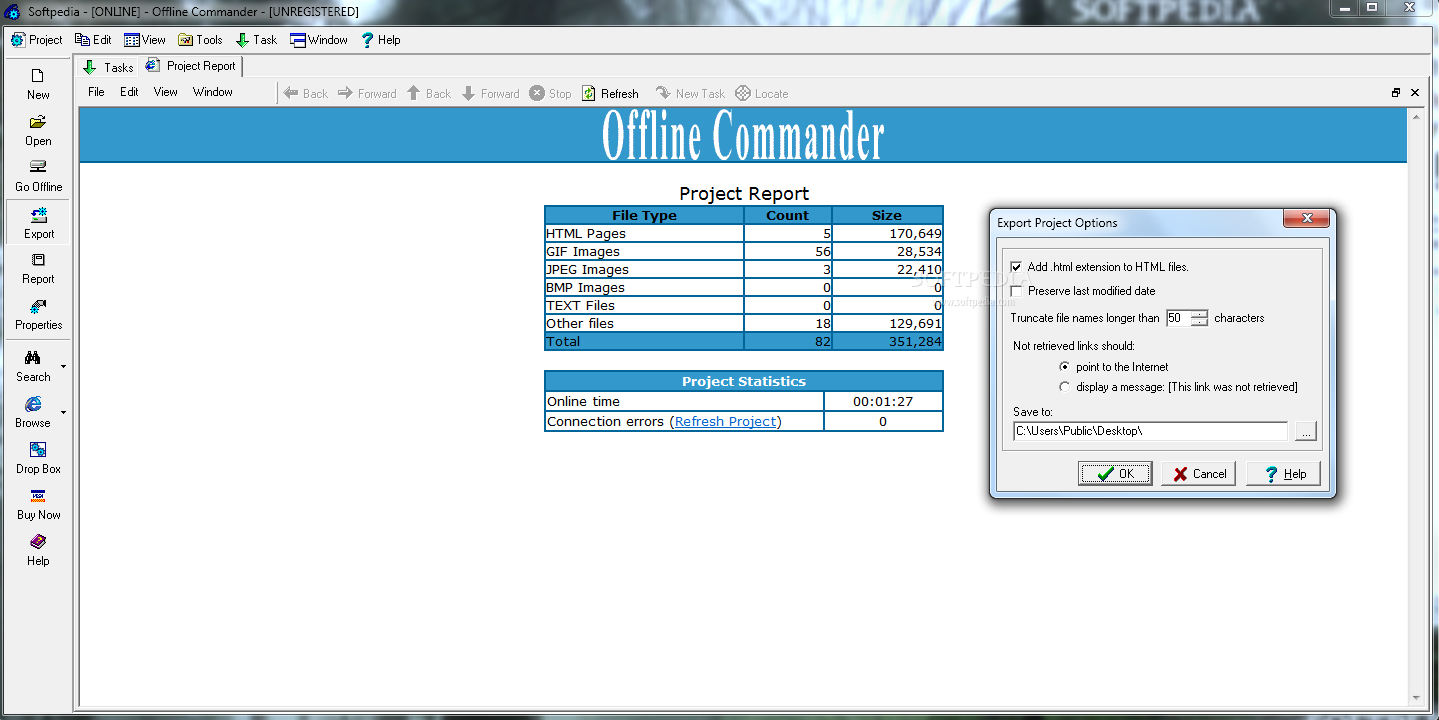Click the up-arrow Back toolbar button
1439x720 pixels.
point(428,93)
